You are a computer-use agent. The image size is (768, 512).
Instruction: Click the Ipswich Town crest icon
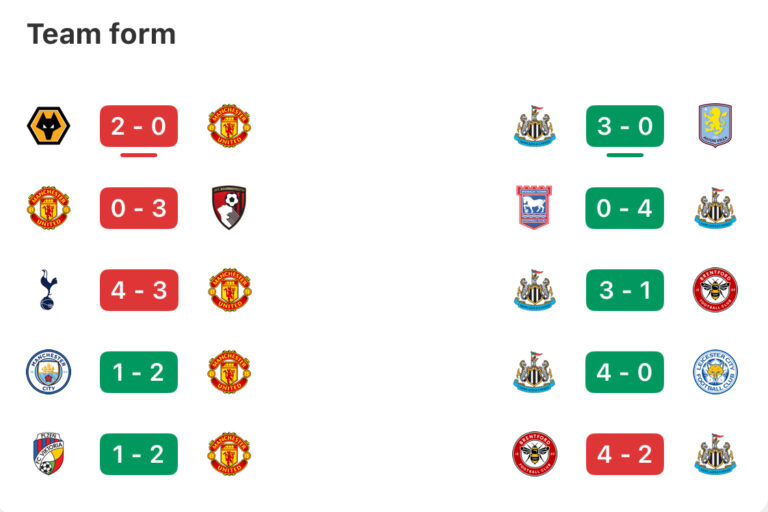[533, 208]
